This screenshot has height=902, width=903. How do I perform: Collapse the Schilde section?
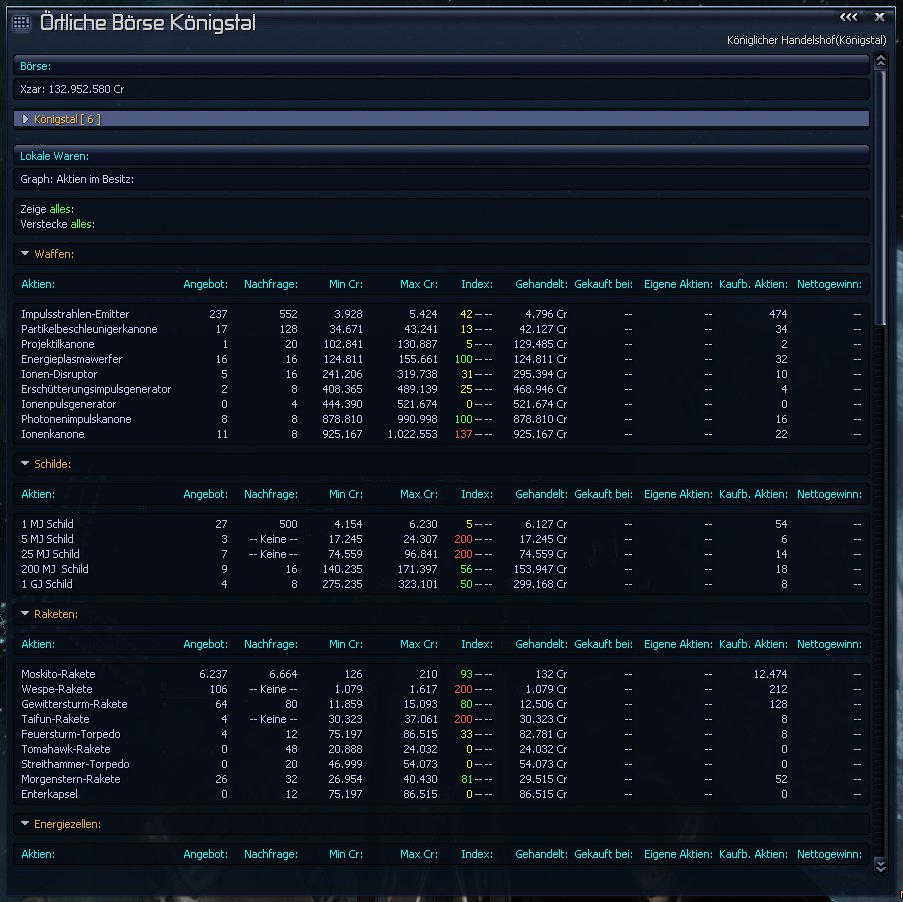coord(25,464)
